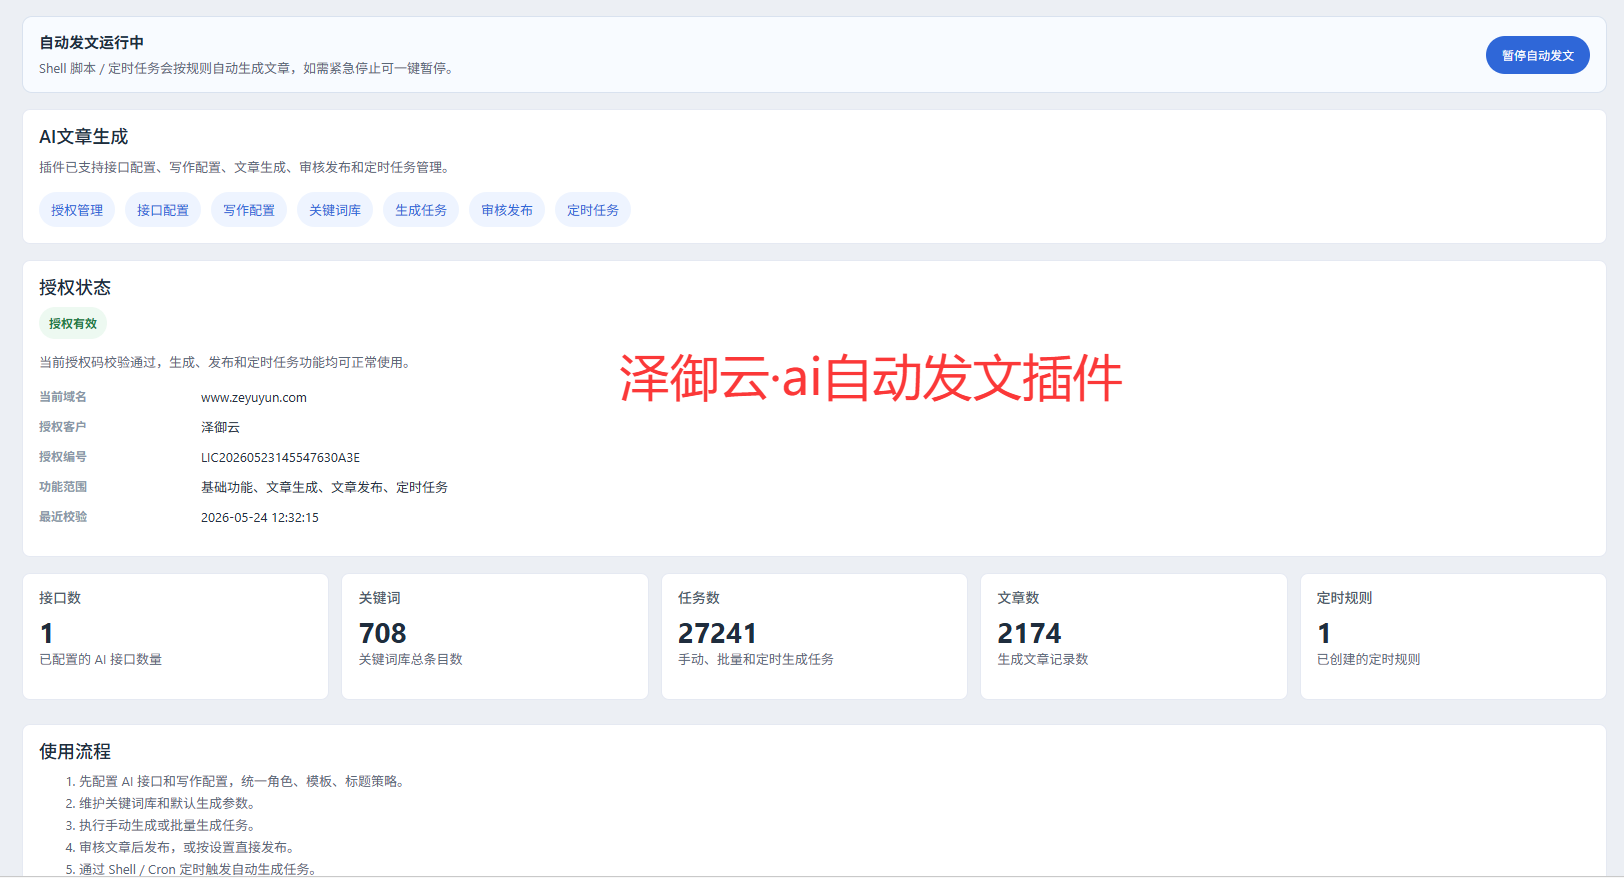
Task: Click the 定时规则 value 1
Action: tap(1324, 634)
